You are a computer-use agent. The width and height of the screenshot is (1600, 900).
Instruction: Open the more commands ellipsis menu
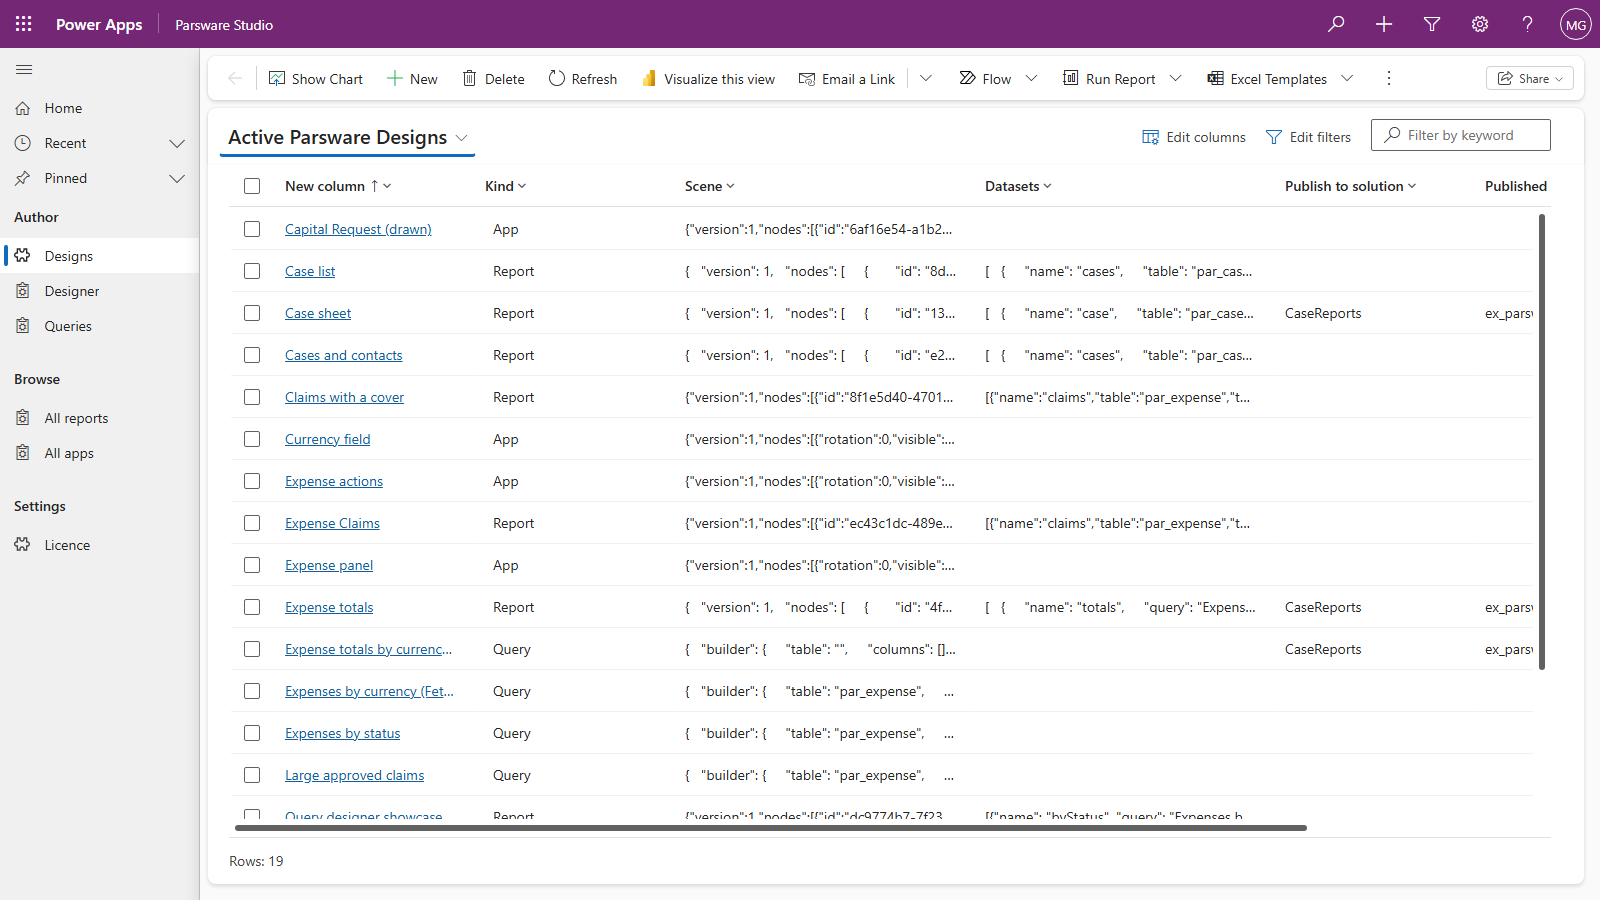(x=1388, y=78)
